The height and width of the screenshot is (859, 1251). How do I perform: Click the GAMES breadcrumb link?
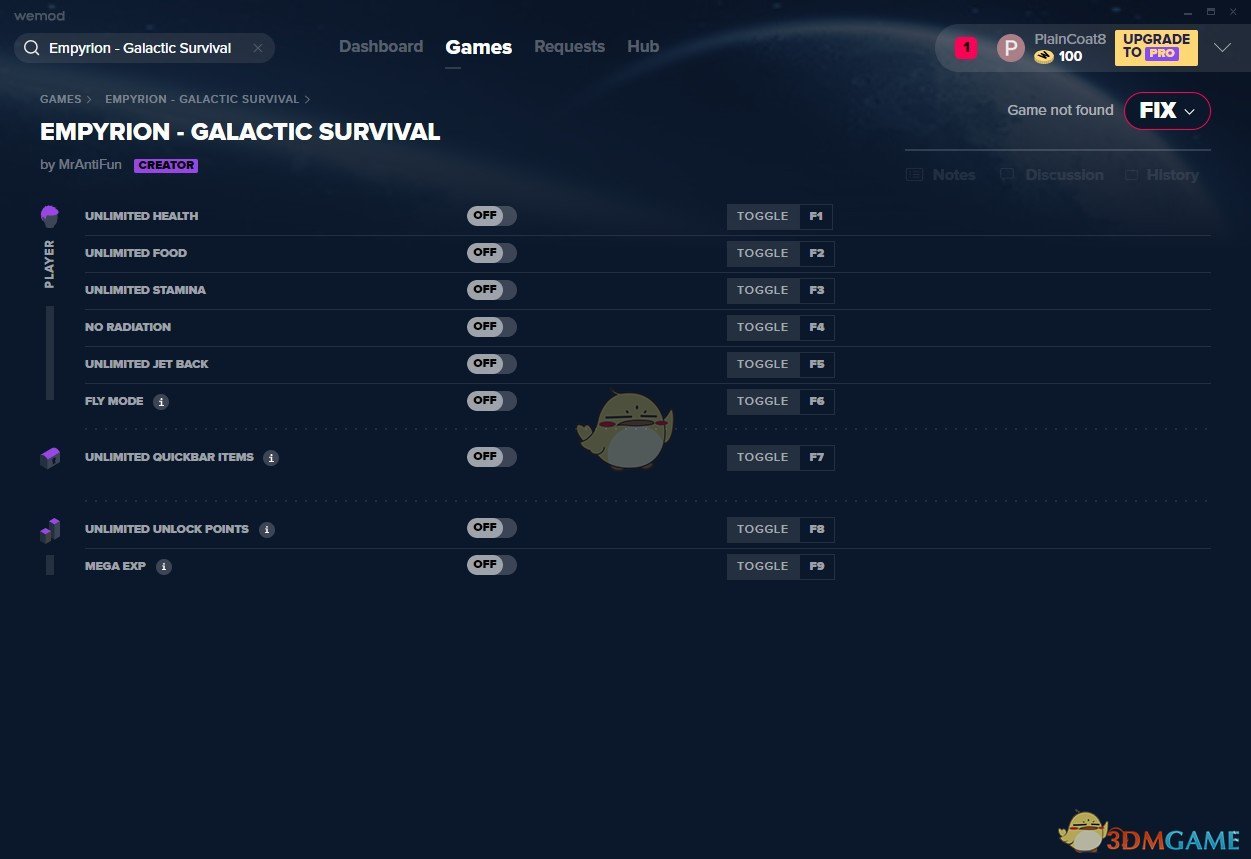61,100
